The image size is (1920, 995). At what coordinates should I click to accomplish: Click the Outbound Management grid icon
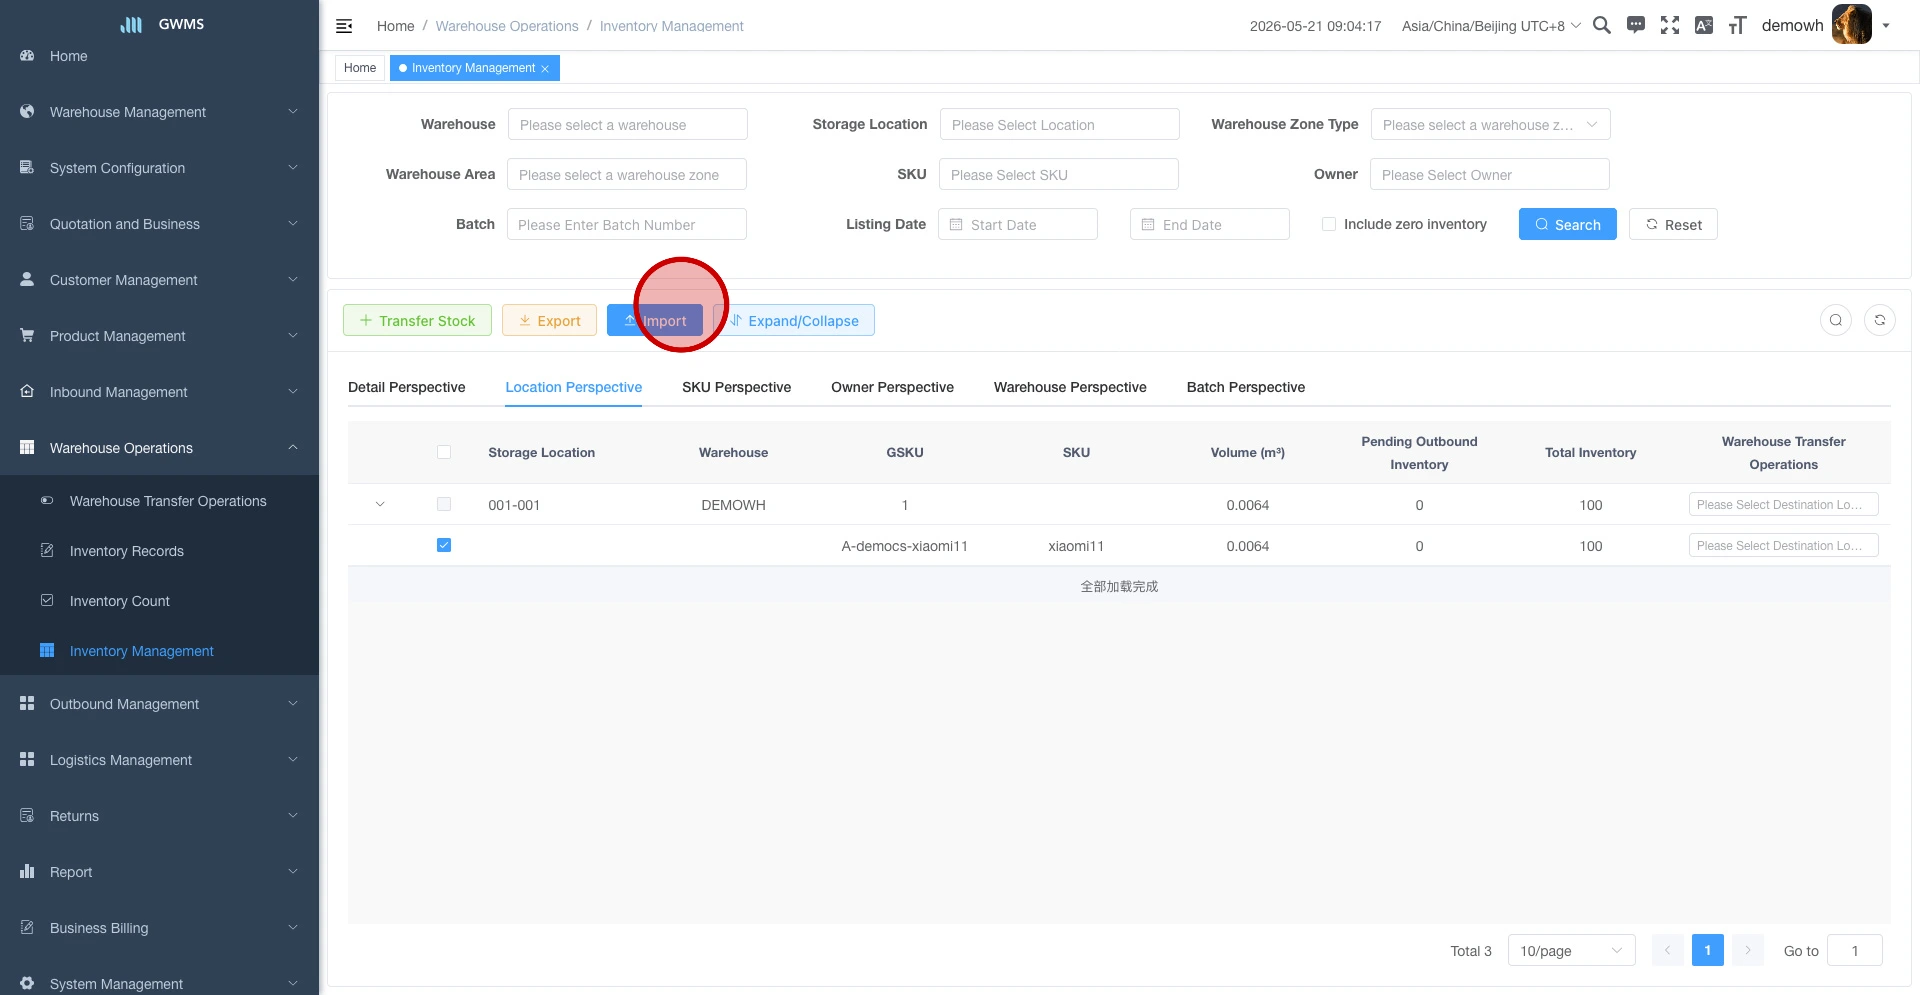coord(27,703)
